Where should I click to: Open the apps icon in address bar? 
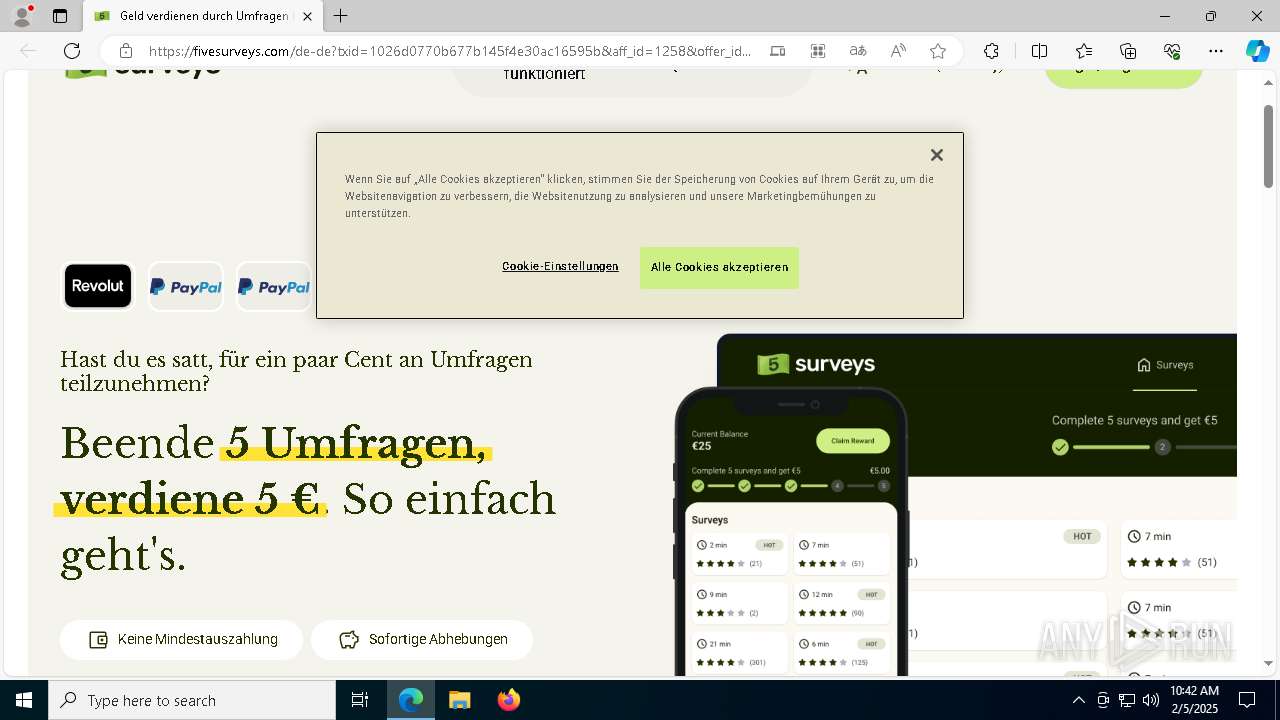tap(817, 51)
